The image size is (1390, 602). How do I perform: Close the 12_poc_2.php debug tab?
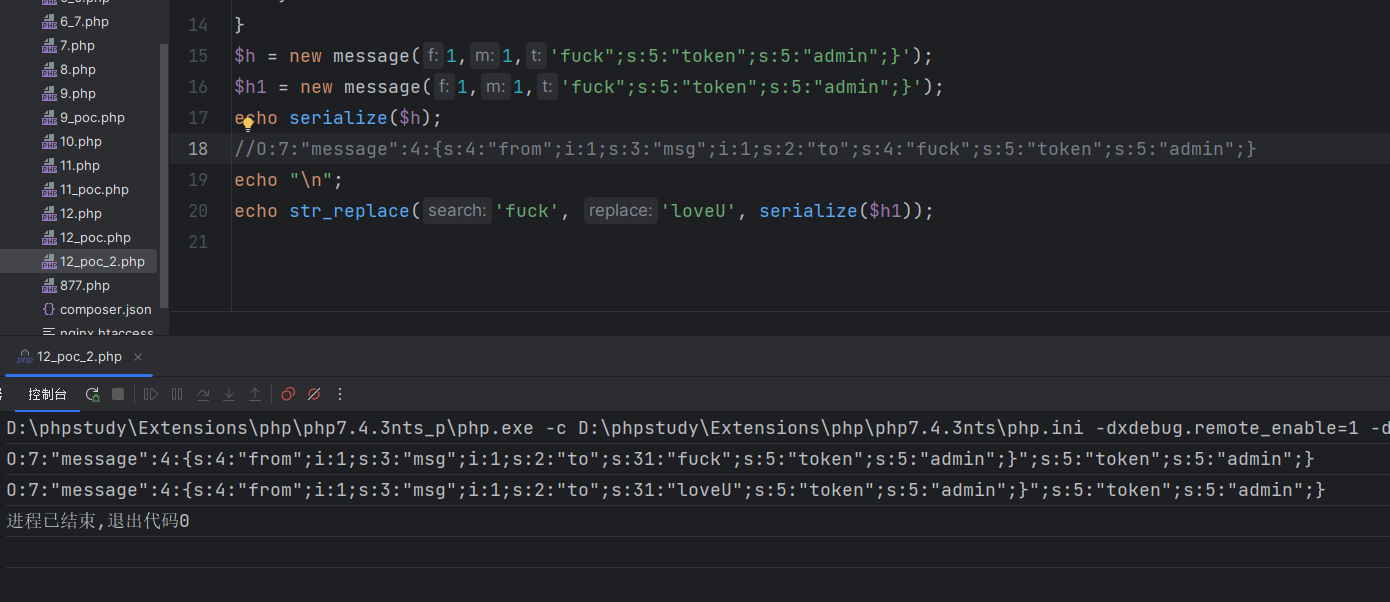click(138, 357)
